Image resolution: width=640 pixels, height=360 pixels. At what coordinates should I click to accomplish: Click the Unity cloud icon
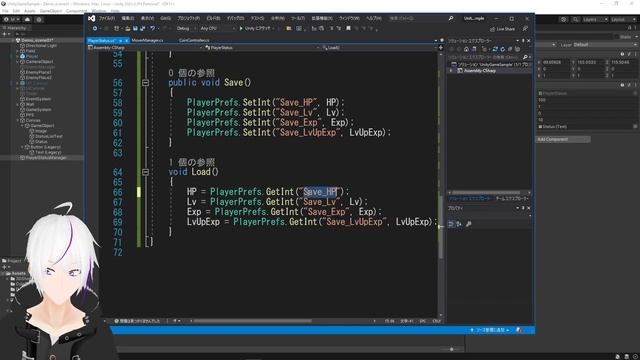(x=27, y=19)
